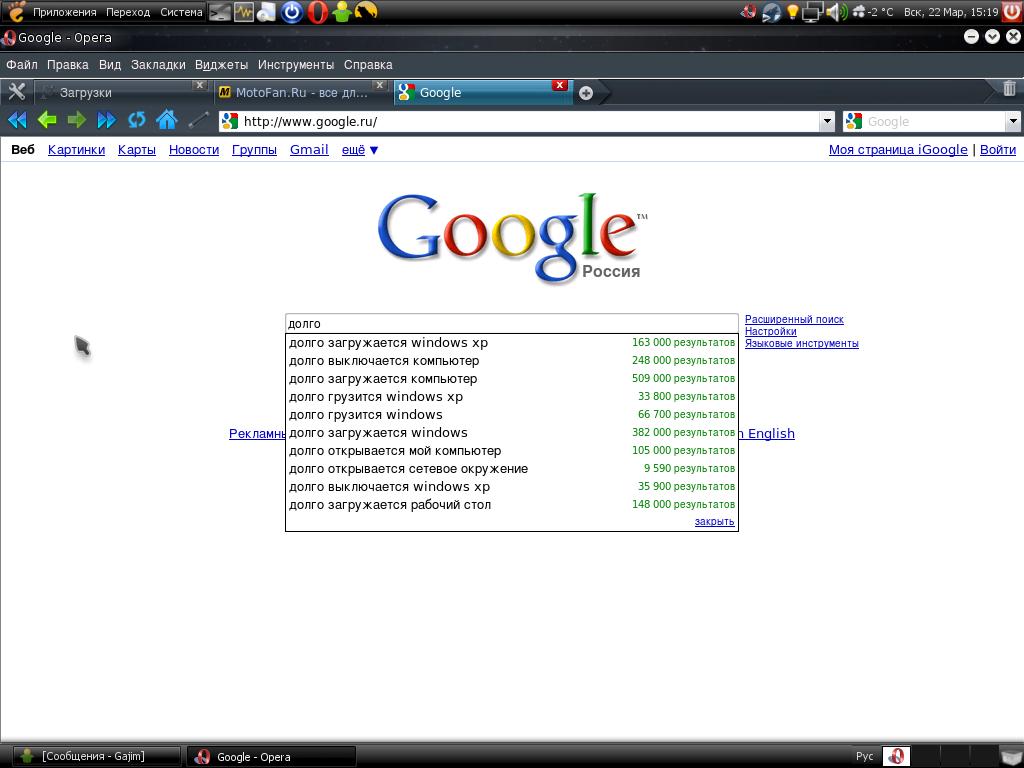Click the weather applet showing -2 °C
The height and width of the screenshot is (768, 1024).
[x=873, y=12]
